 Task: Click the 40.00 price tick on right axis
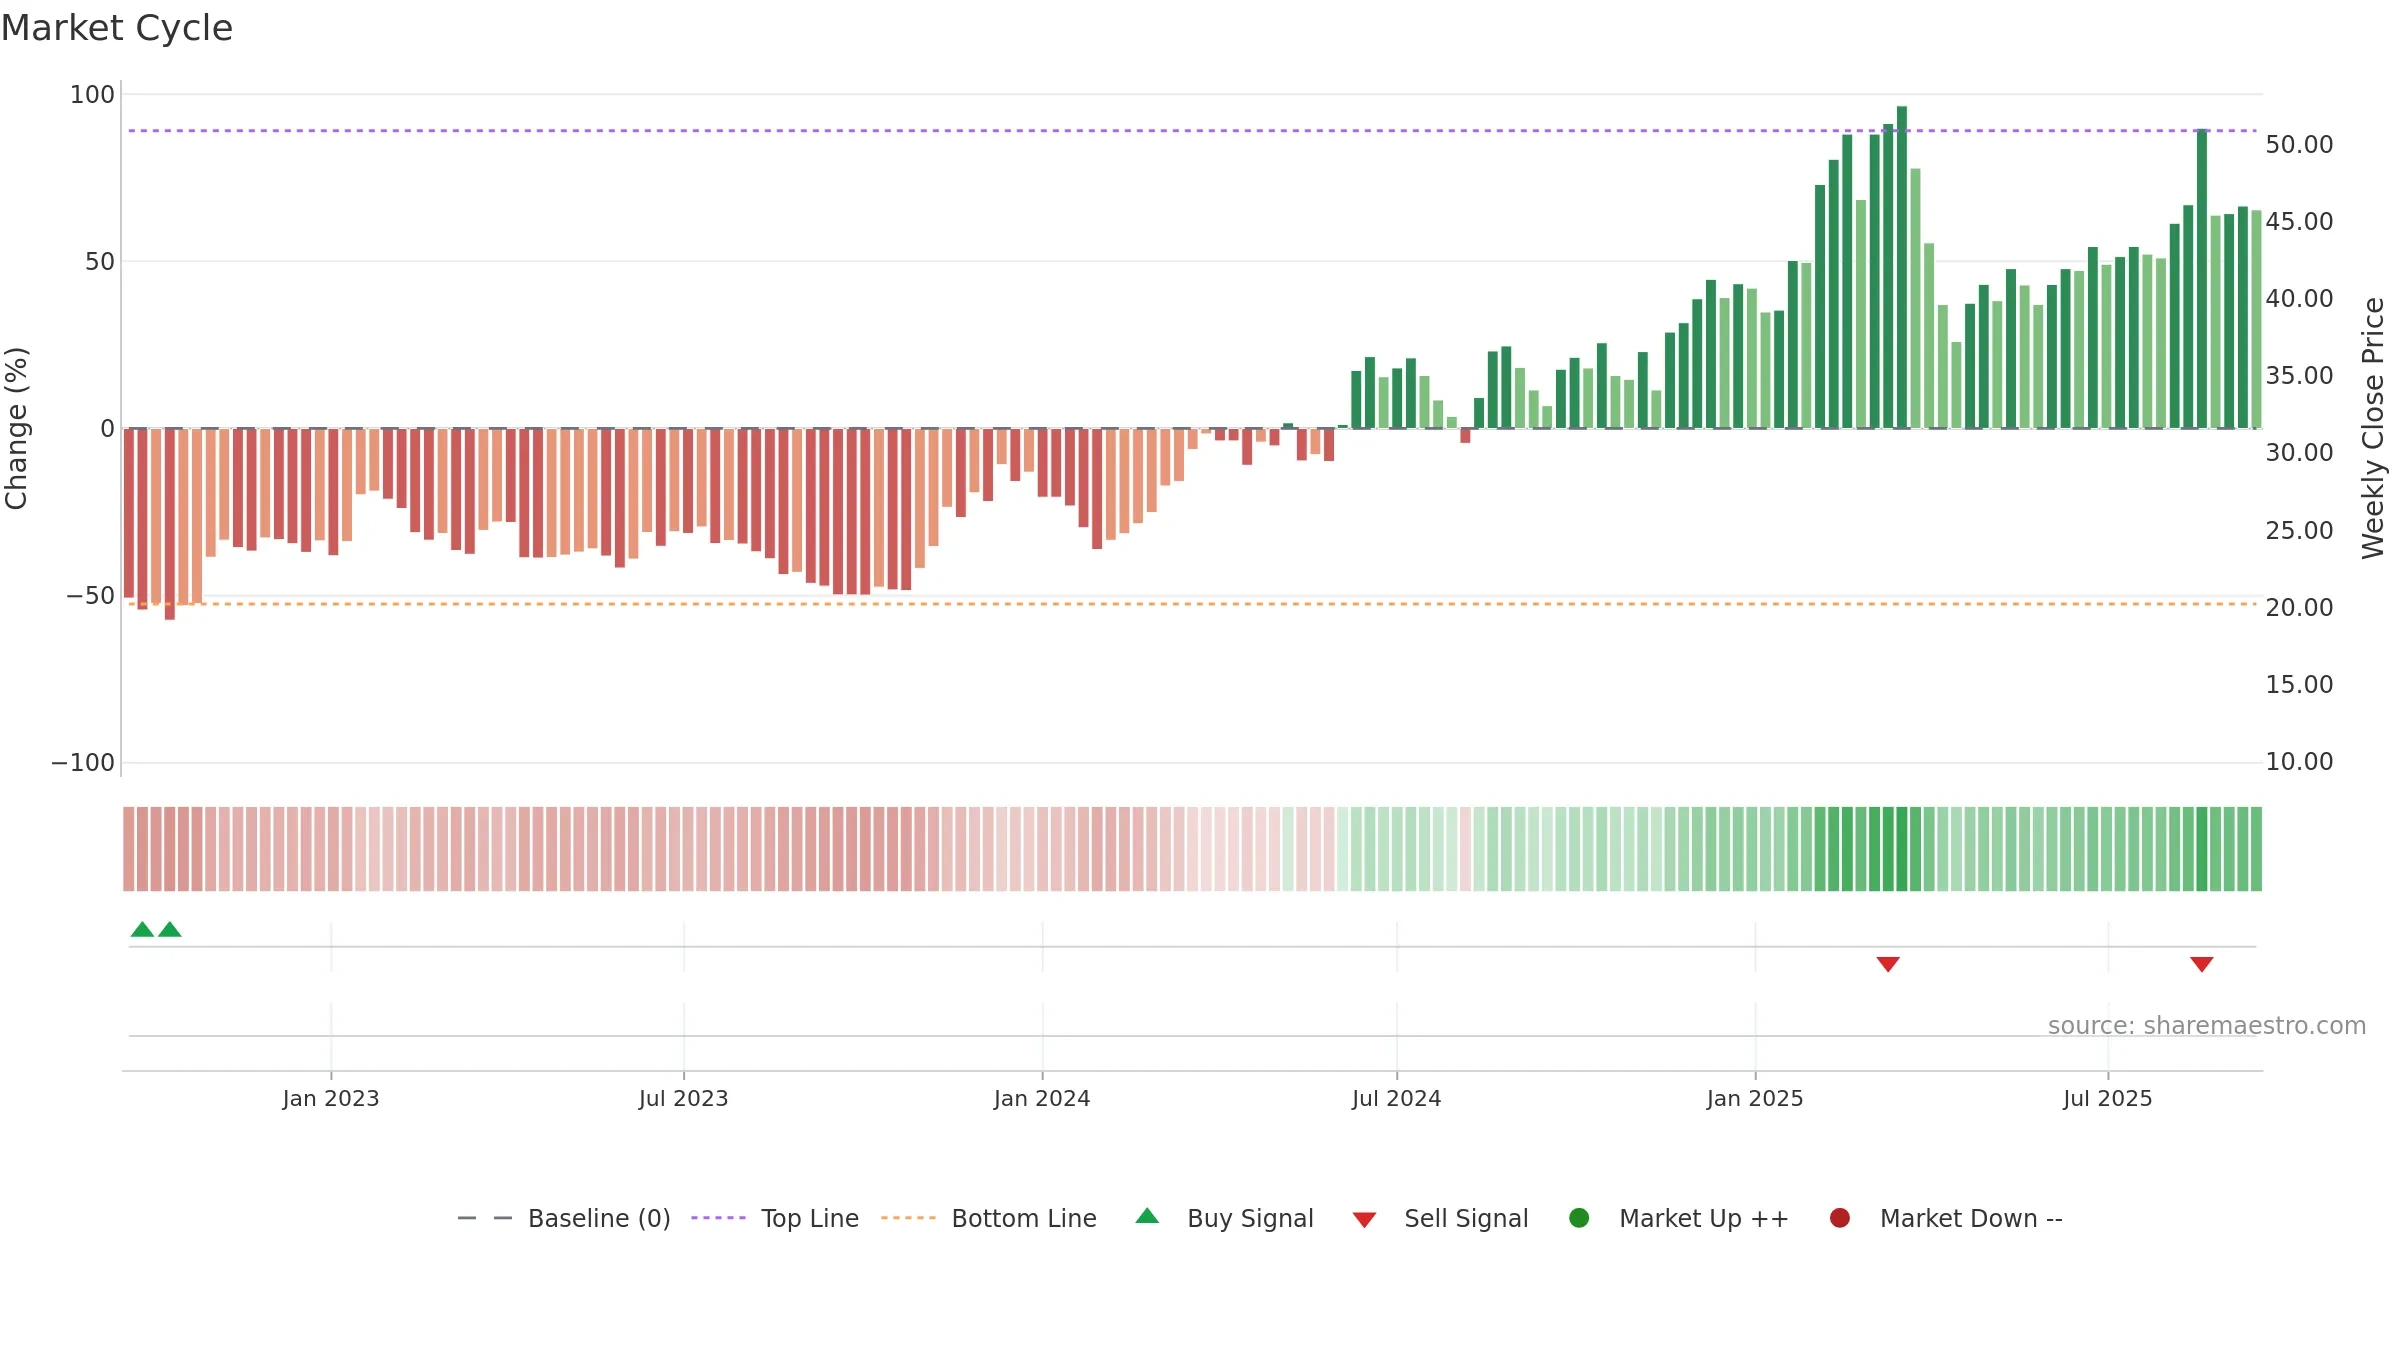(x=2299, y=299)
